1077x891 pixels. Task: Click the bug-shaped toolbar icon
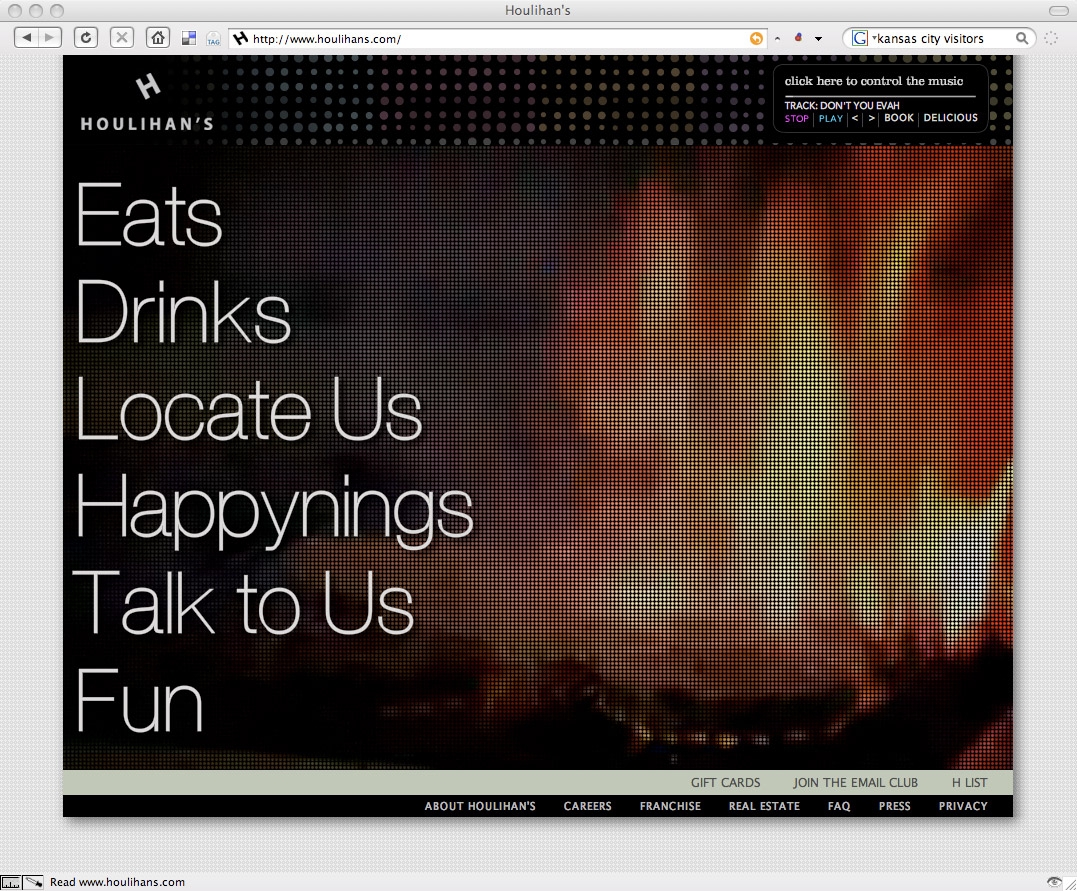(x=798, y=38)
